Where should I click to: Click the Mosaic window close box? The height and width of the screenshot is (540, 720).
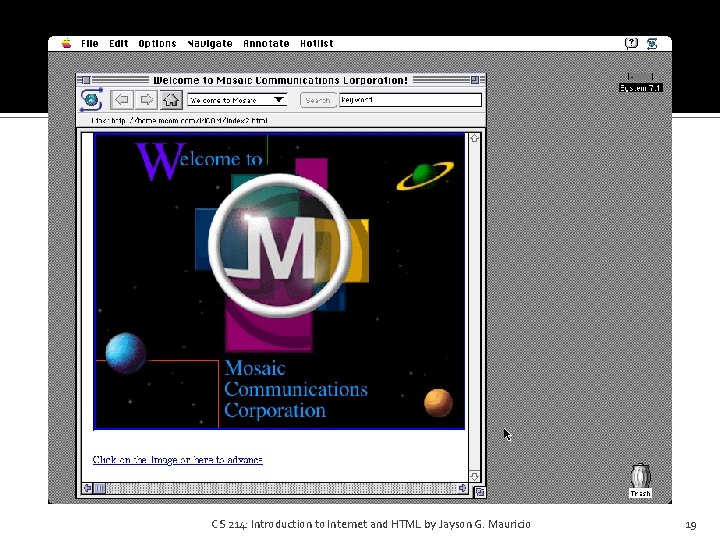coord(86,80)
